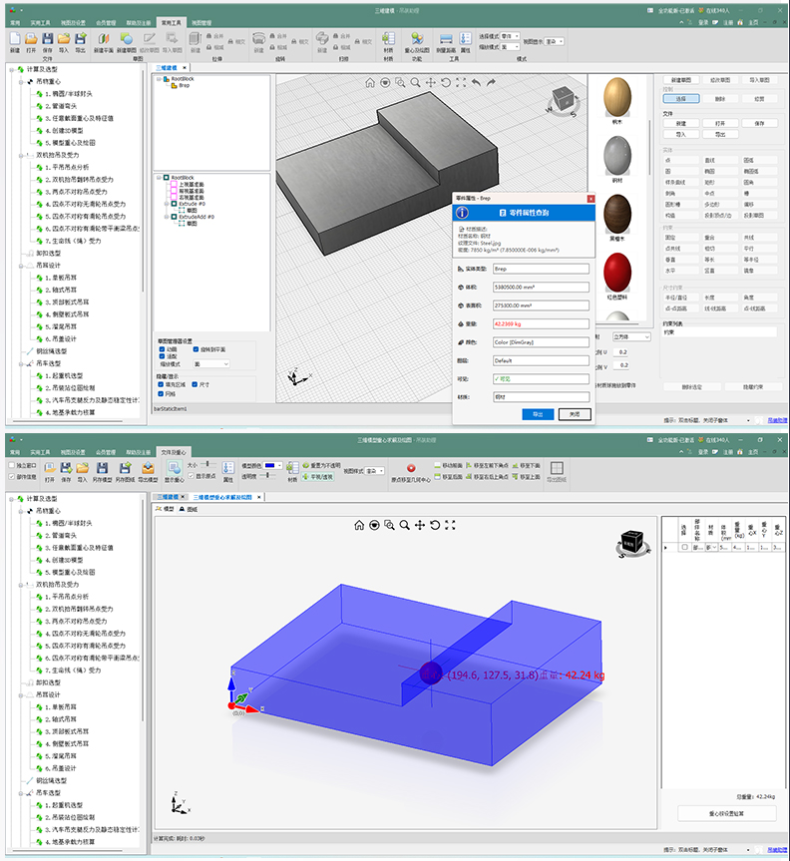
Task: Click the home view icon in the upper 3D viewport
Action: click(x=370, y=82)
